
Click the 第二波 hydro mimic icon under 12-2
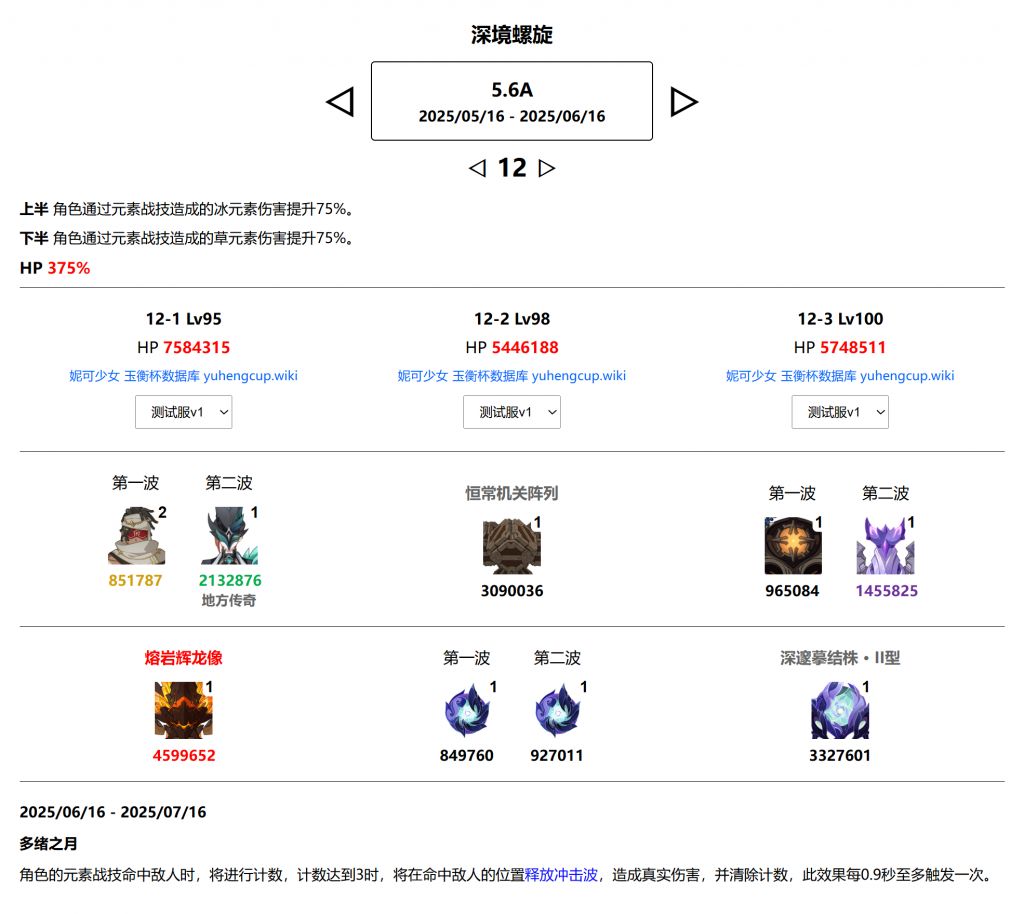(558, 710)
